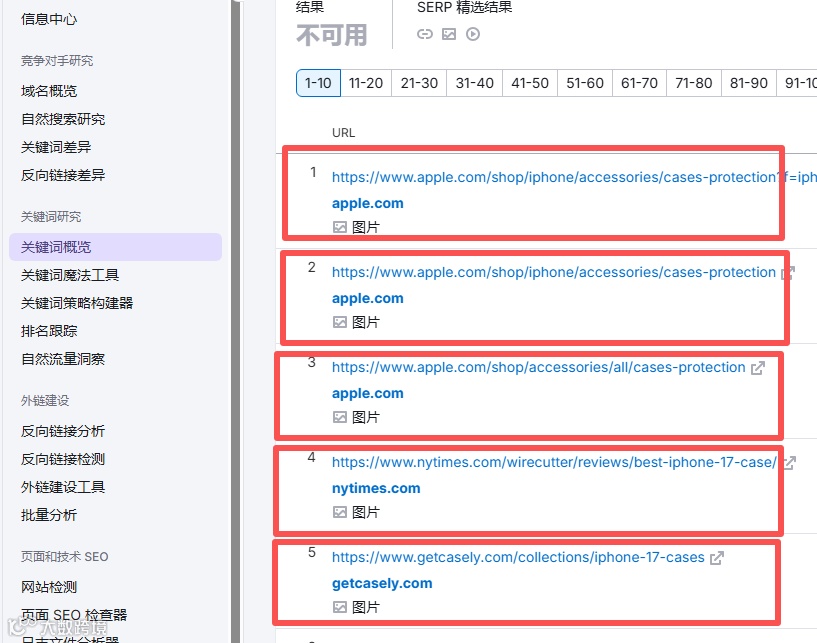This screenshot has height=643, width=817.
Task: Open external link icon for nytimes.com wirecutter URL
Action: (789, 463)
